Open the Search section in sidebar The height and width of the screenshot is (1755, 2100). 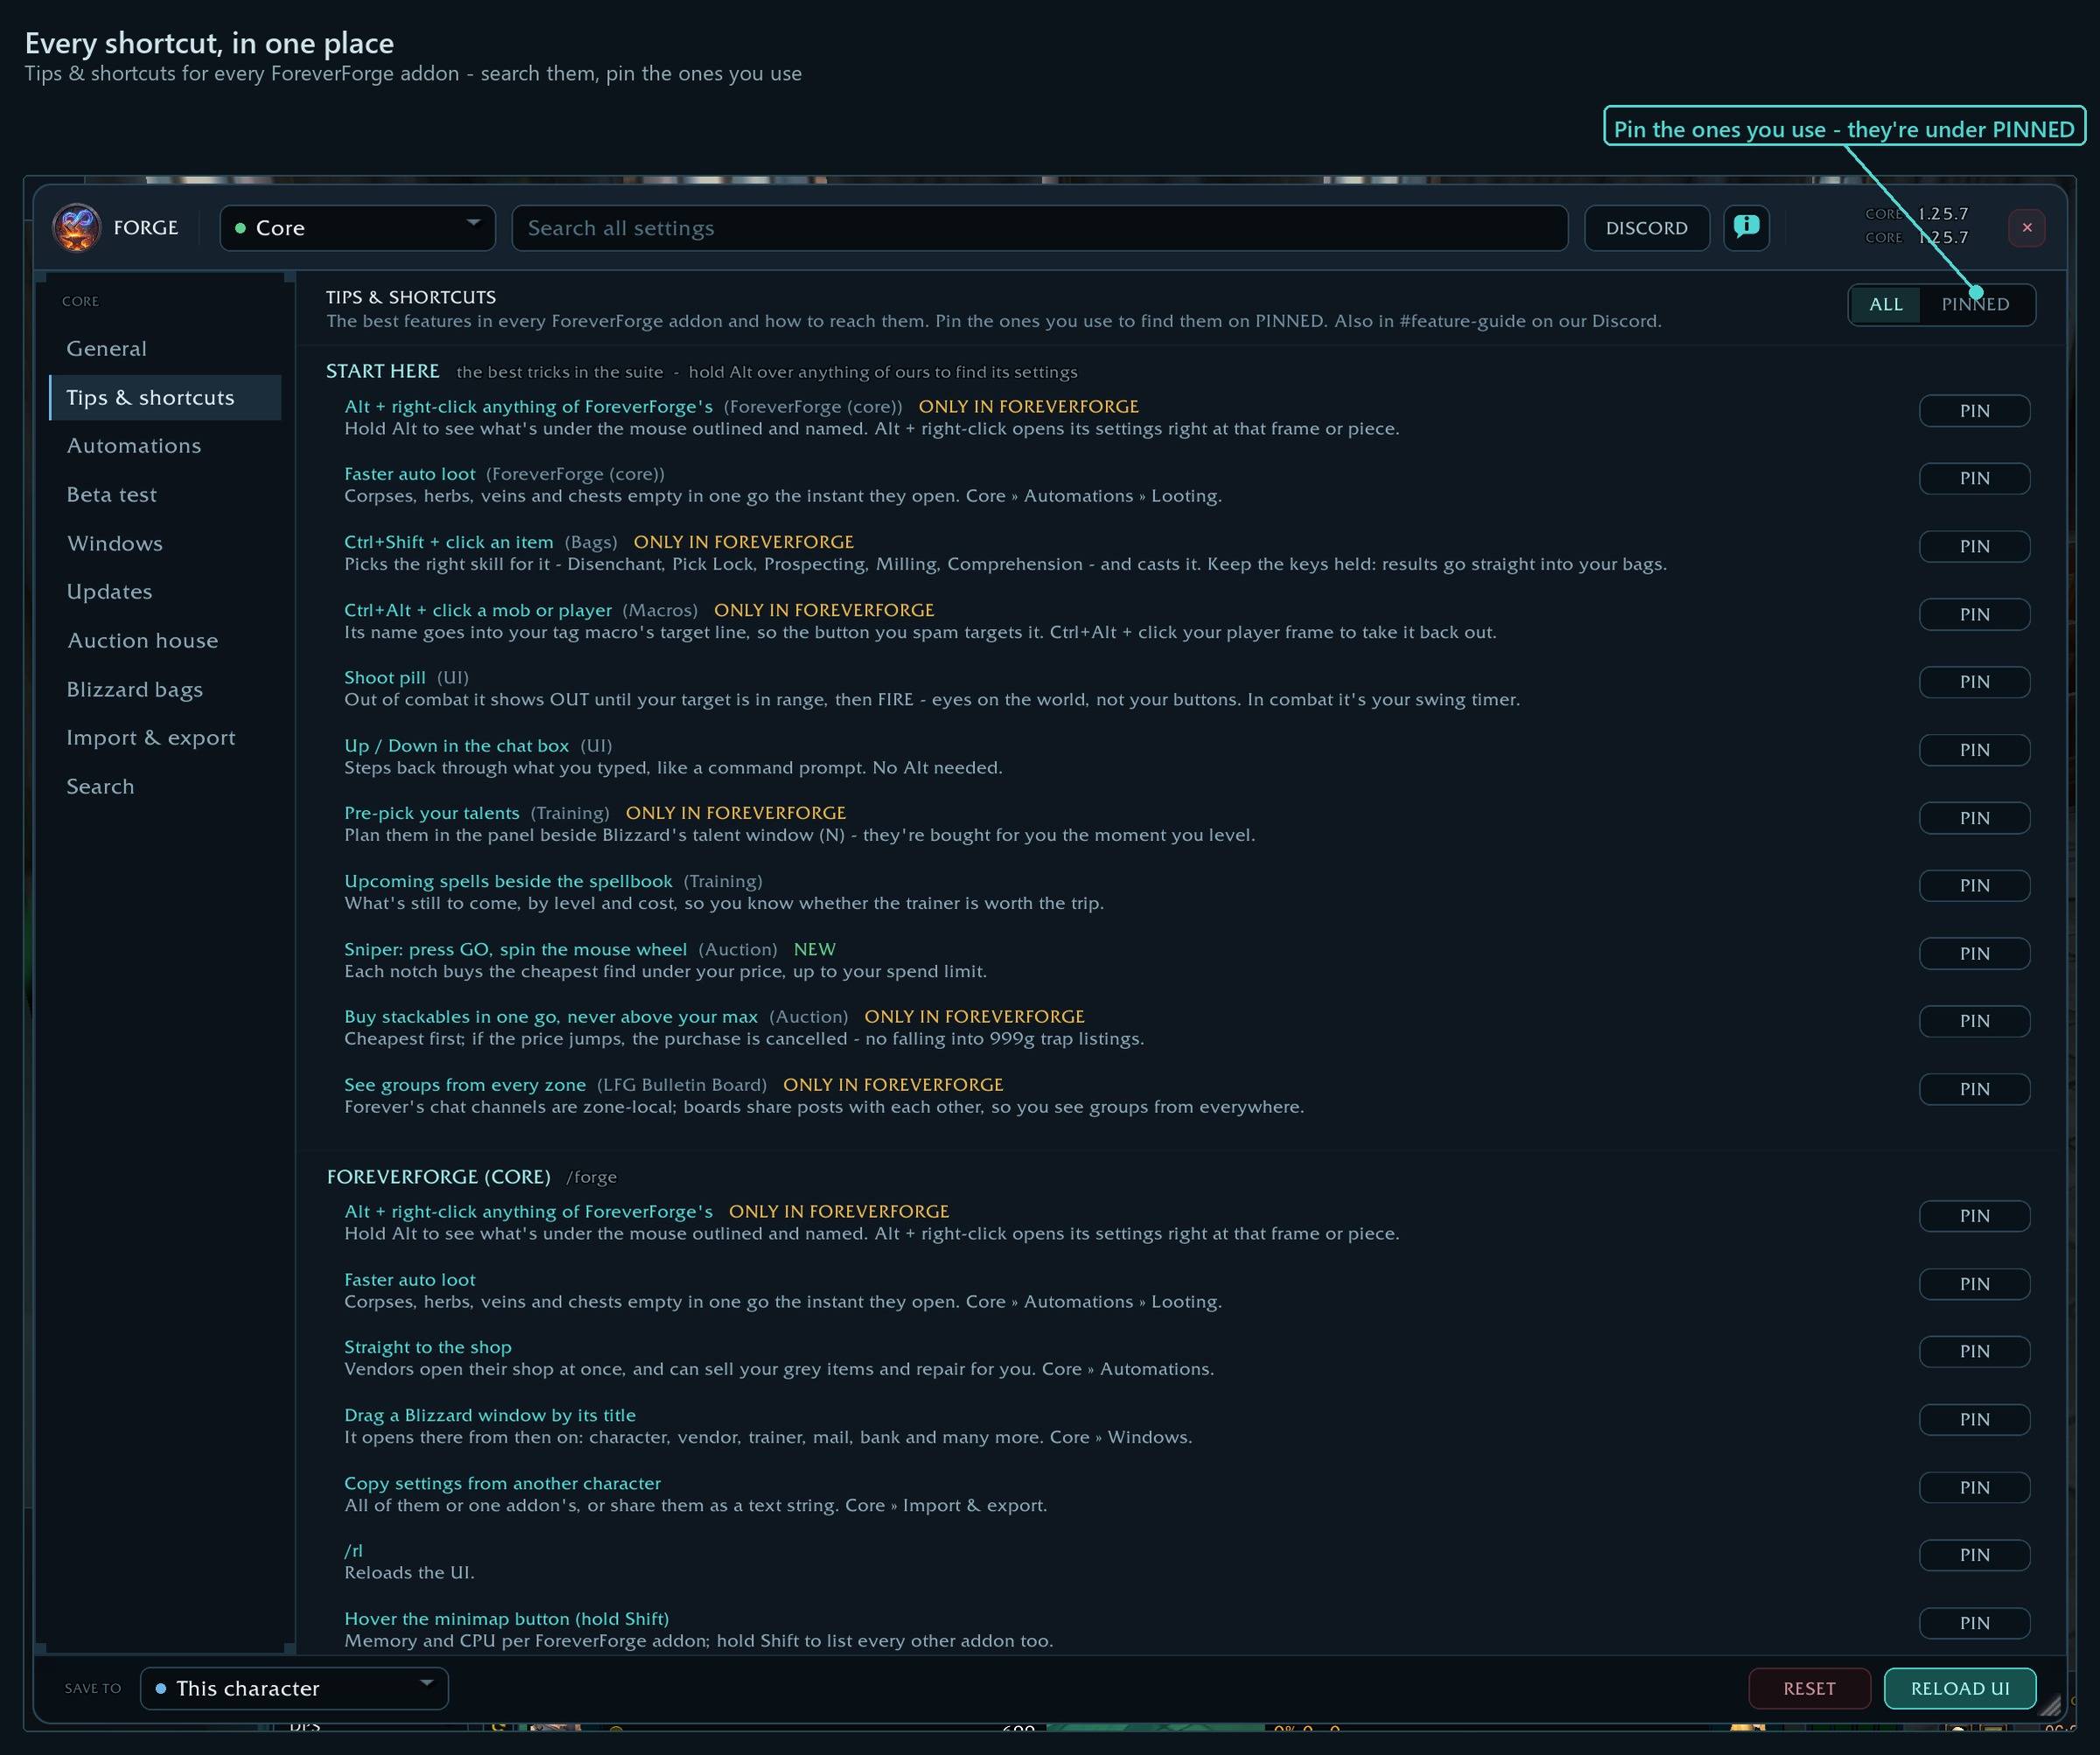(x=165, y=787)
